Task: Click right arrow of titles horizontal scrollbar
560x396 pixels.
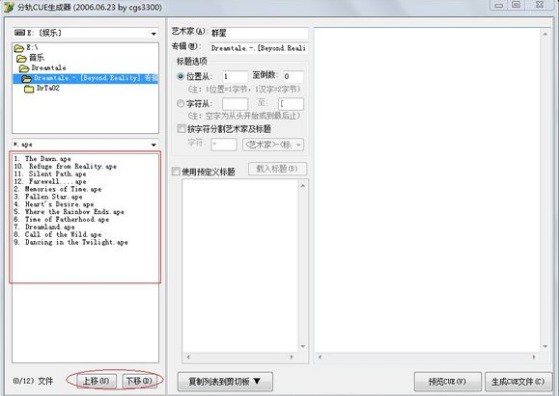Action: click(x=291, y=357)
